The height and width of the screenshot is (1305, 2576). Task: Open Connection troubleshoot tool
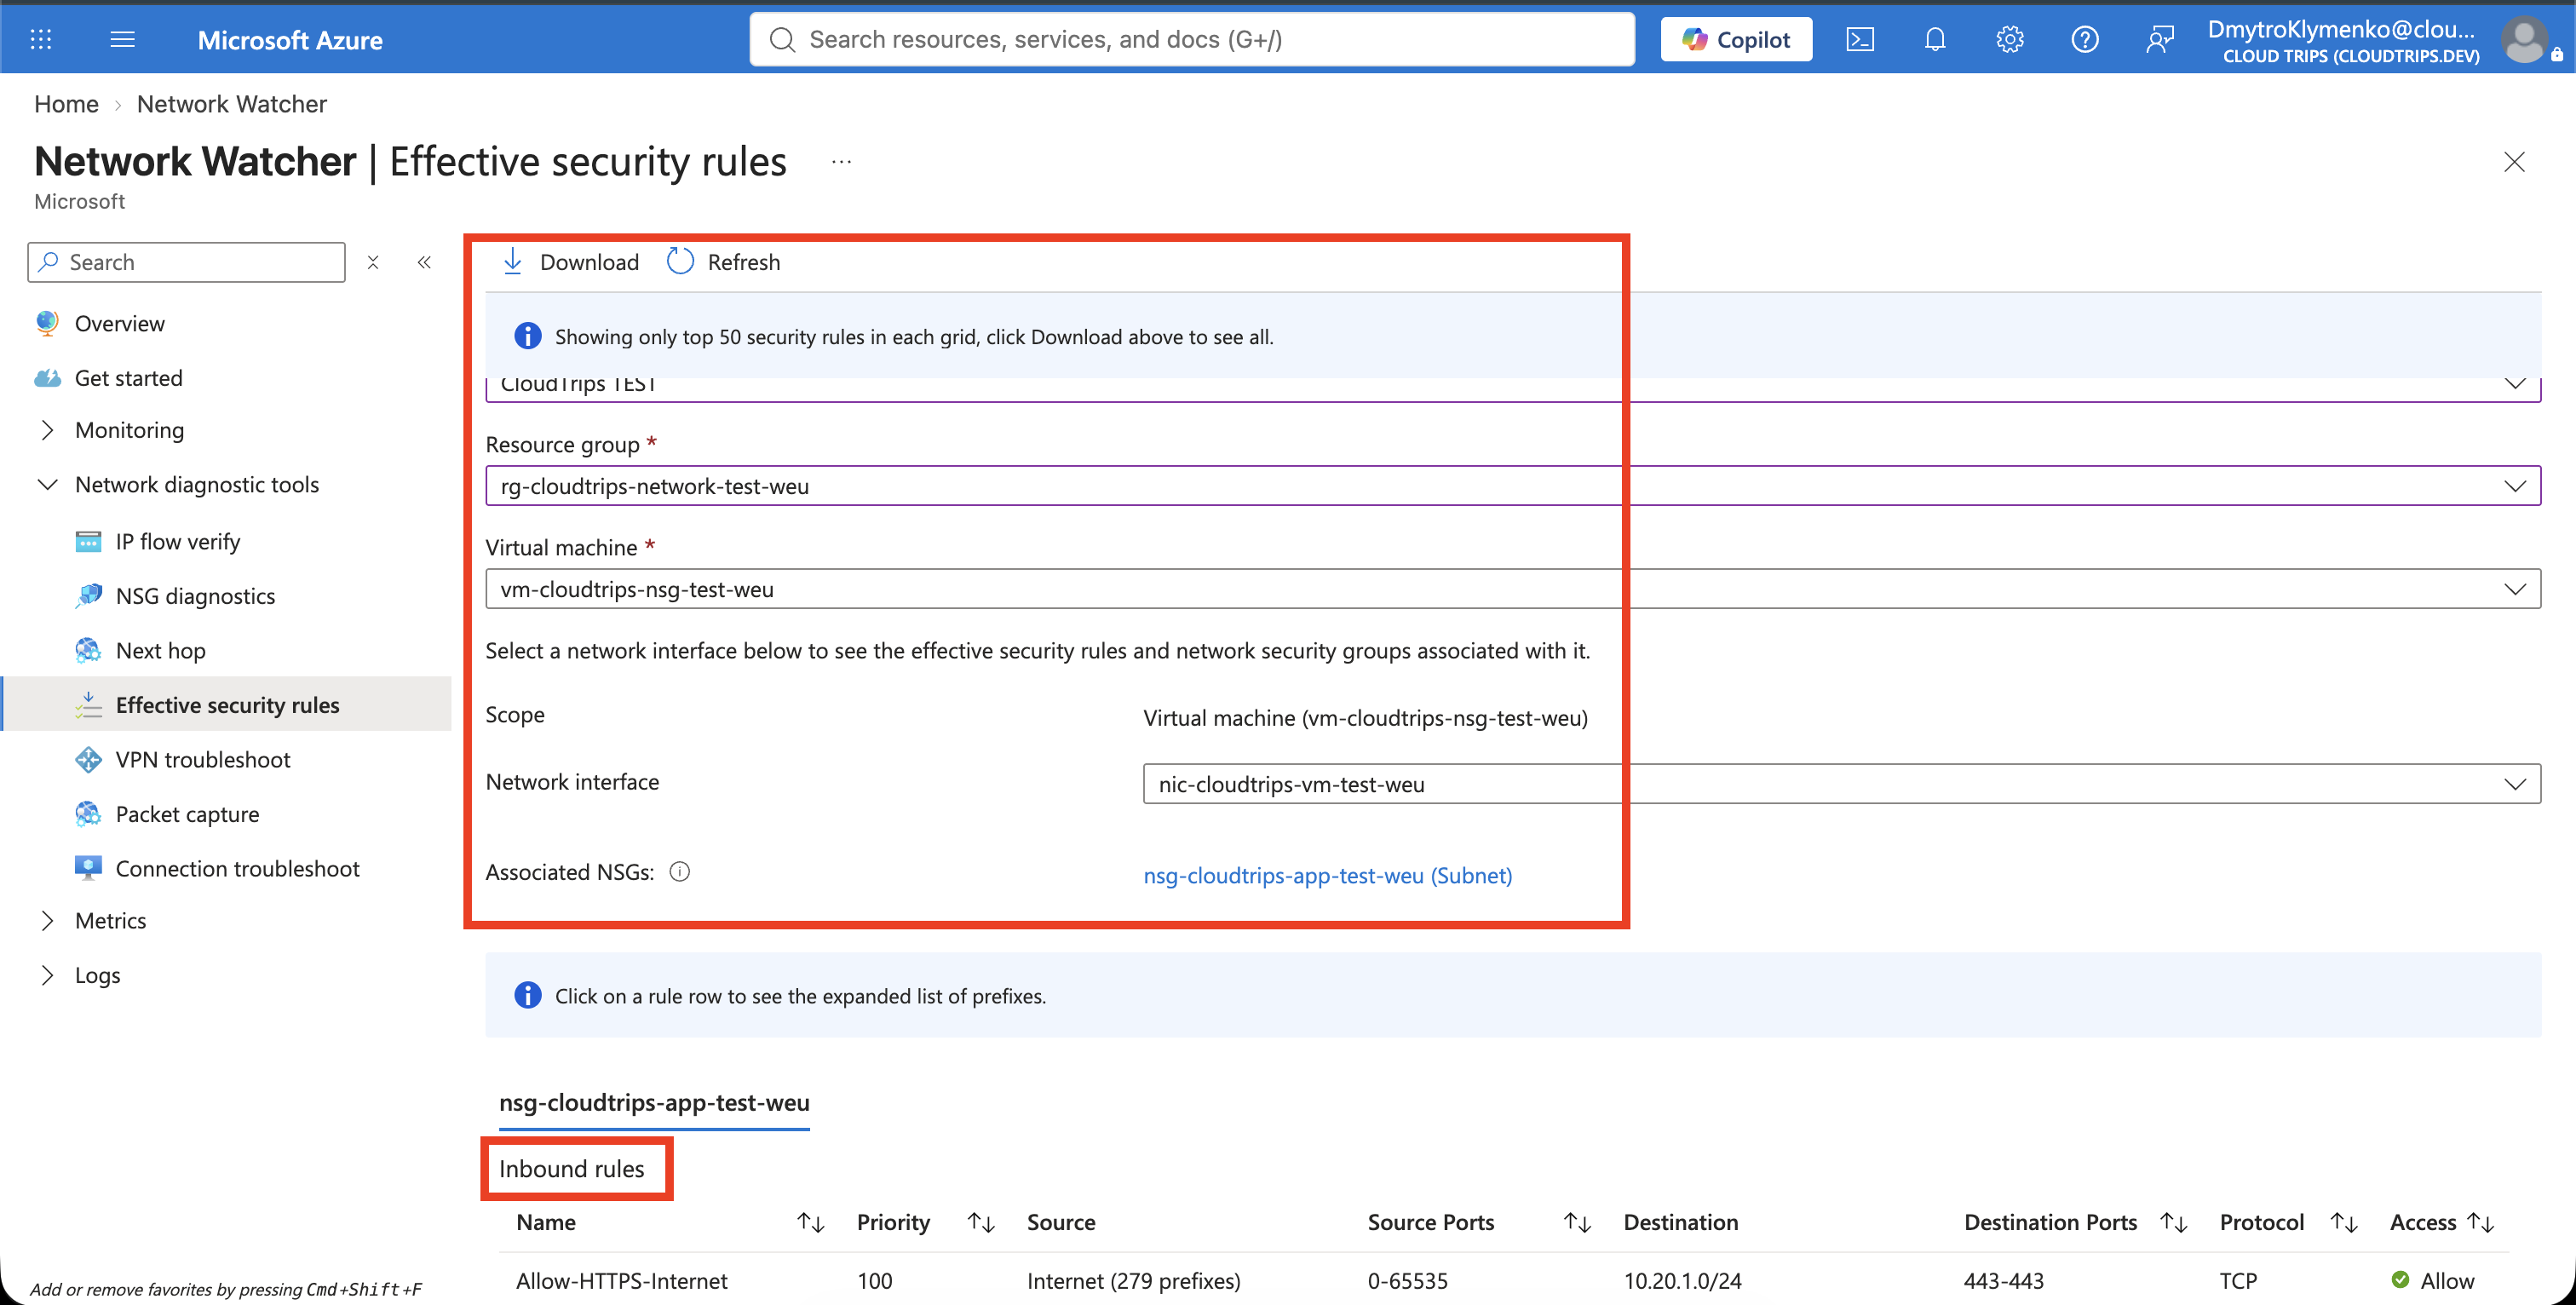(x=237, y=869)
